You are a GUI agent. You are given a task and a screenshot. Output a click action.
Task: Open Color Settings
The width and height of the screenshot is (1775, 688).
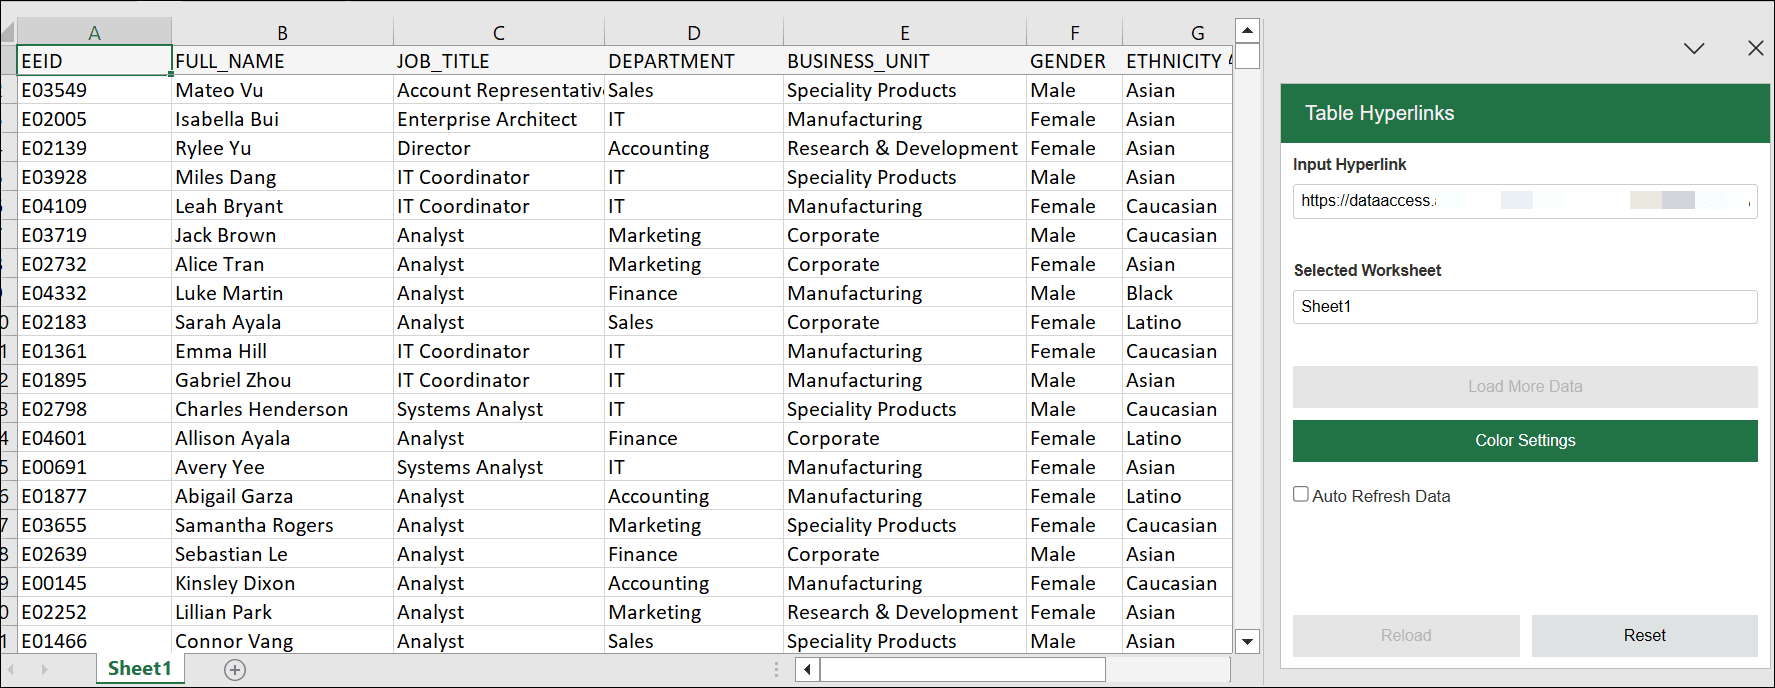pyautogui.click(x=1524, y=440)
